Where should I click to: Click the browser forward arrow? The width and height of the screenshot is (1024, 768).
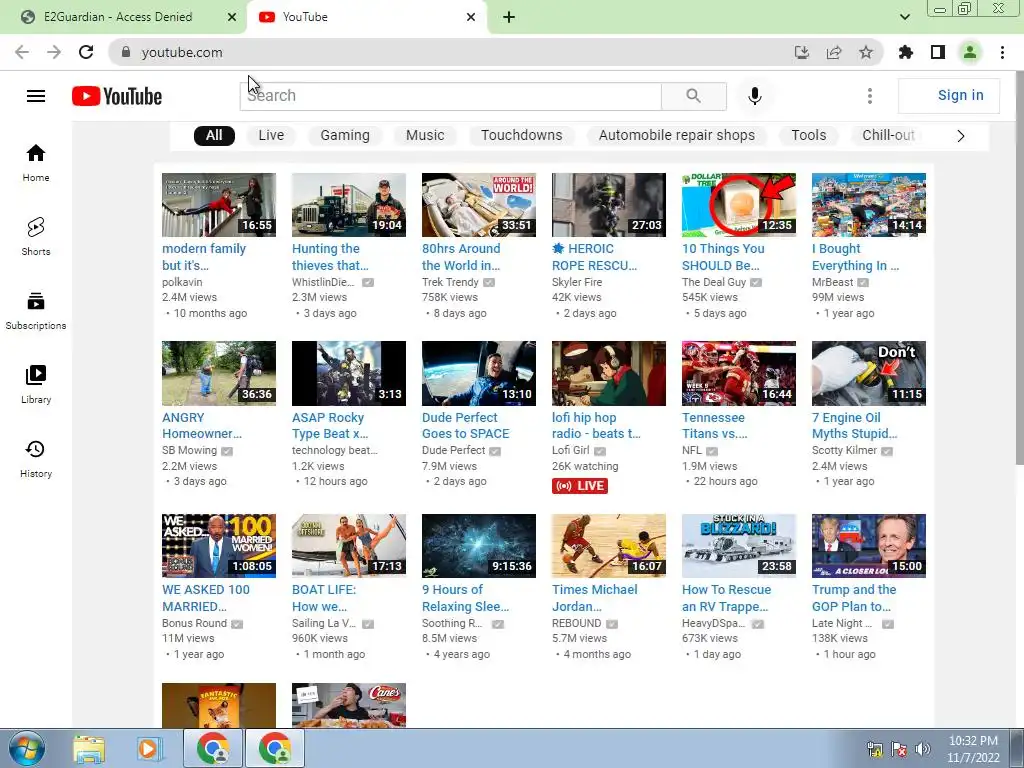tap(54, 52)
